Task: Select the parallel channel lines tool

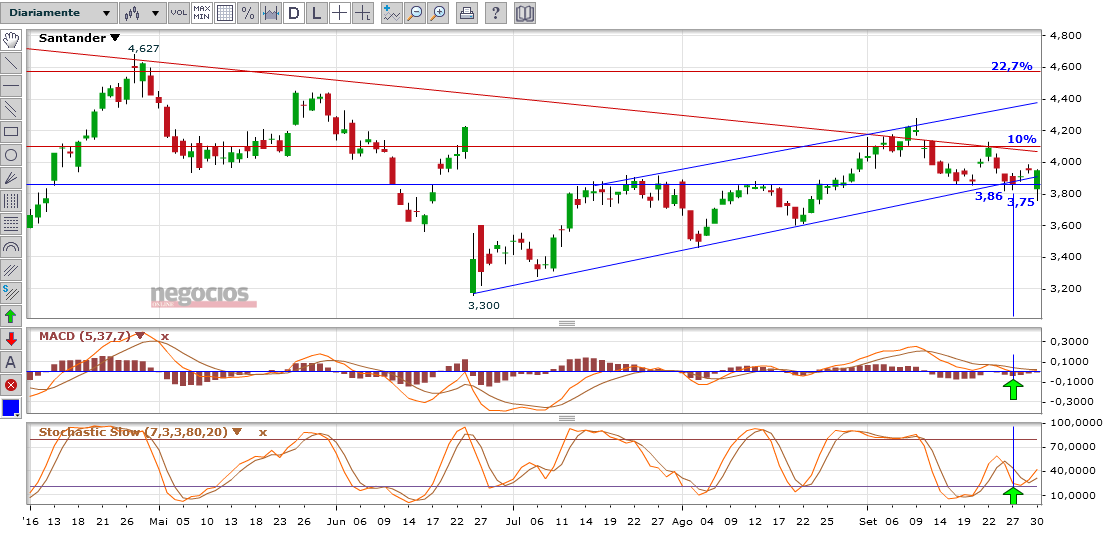Action: (x=11, y=109)
